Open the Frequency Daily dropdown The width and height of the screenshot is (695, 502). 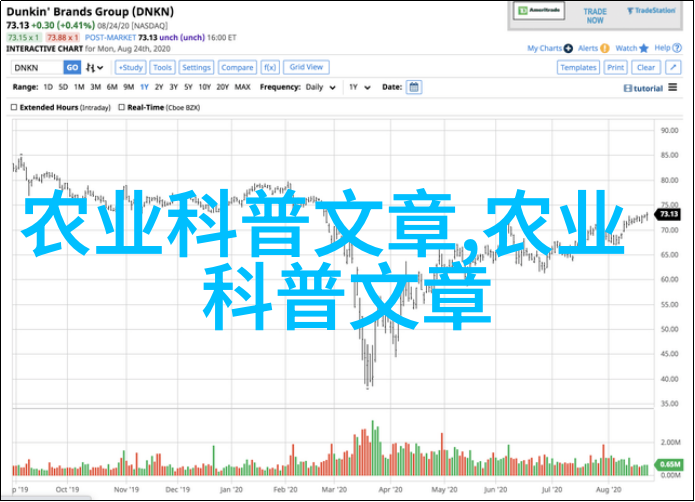pyautogui.click(x=320, y=87)
